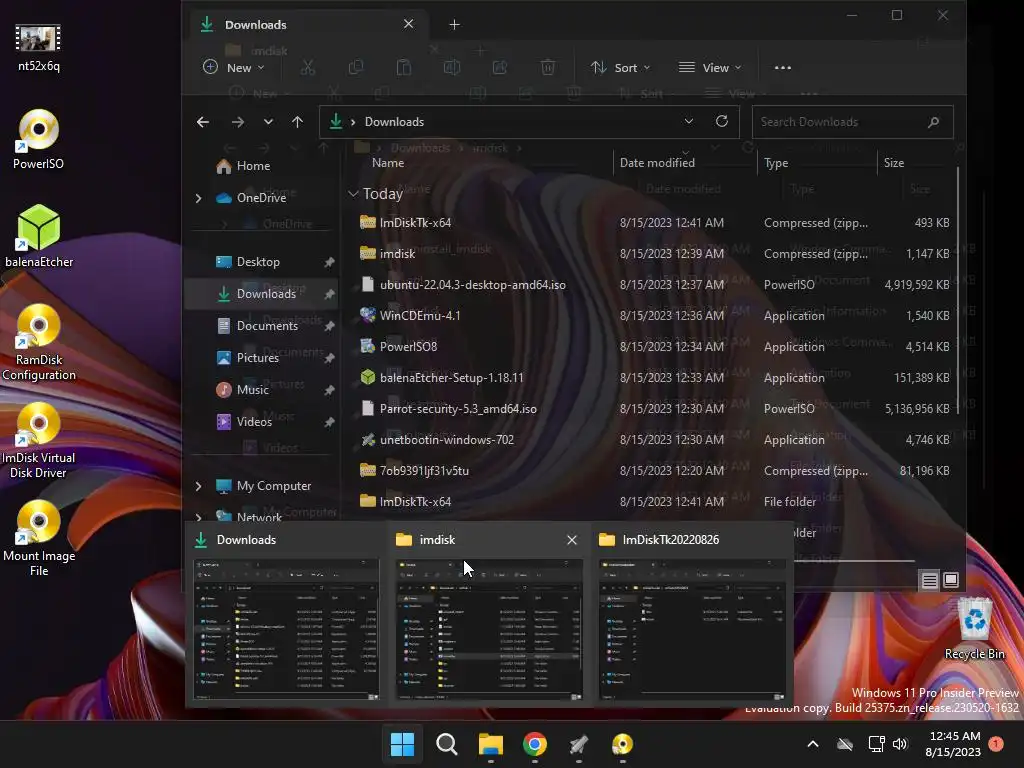Image resolution: width=1024 pixels, height=768 pixels.
Task: Open the volume control in system tray
Action: [900, 744]
